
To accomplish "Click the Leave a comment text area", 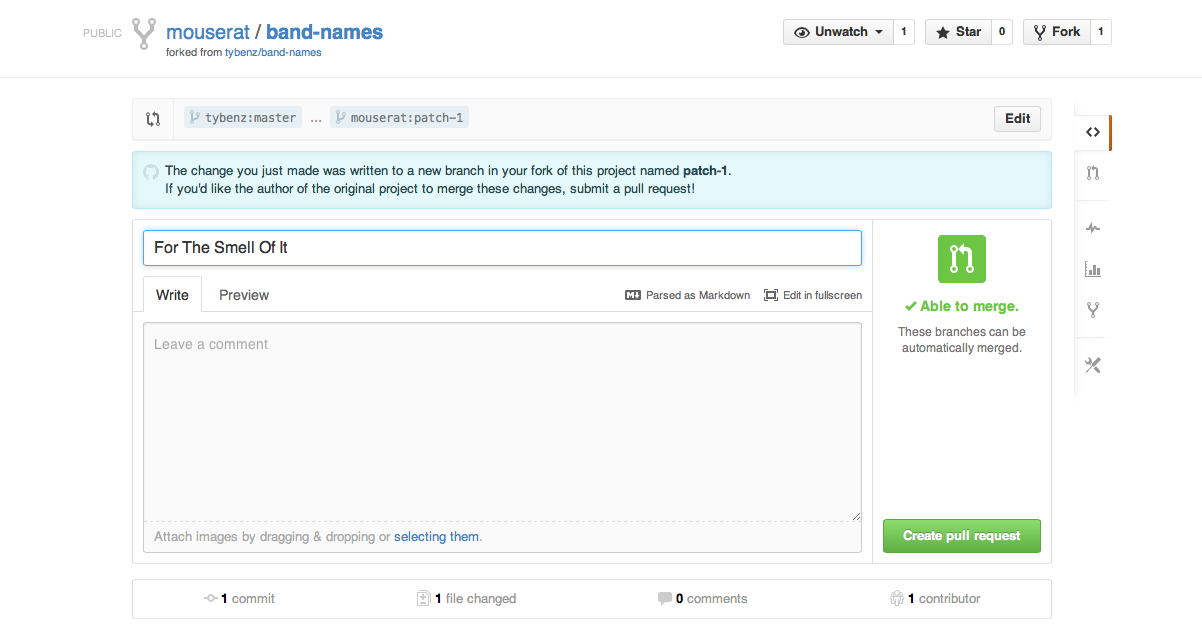I will click(502, 421).
